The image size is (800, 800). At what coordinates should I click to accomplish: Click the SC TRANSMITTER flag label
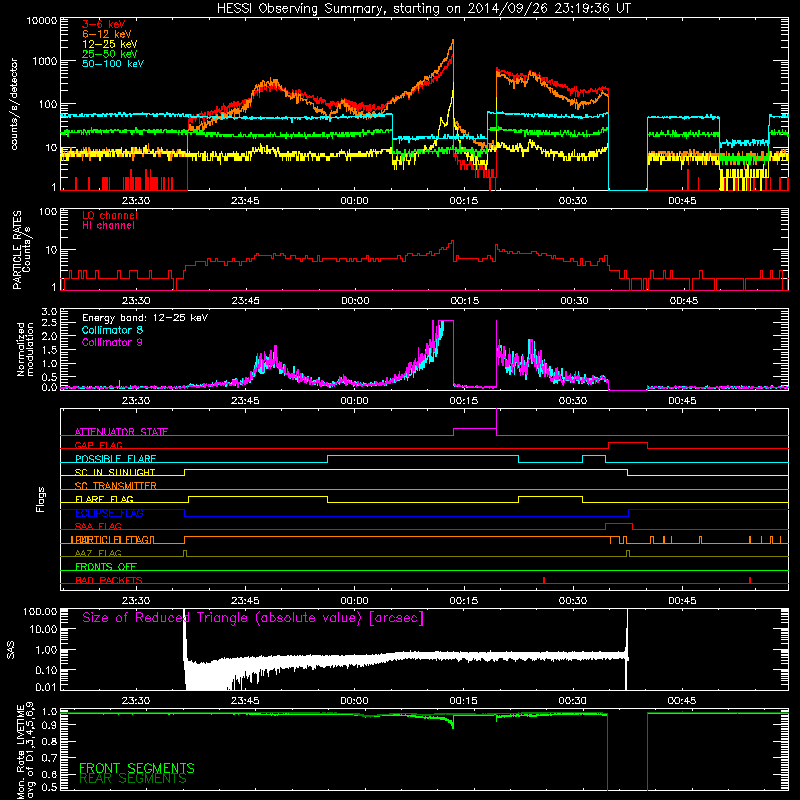click(x=116, y=486)
